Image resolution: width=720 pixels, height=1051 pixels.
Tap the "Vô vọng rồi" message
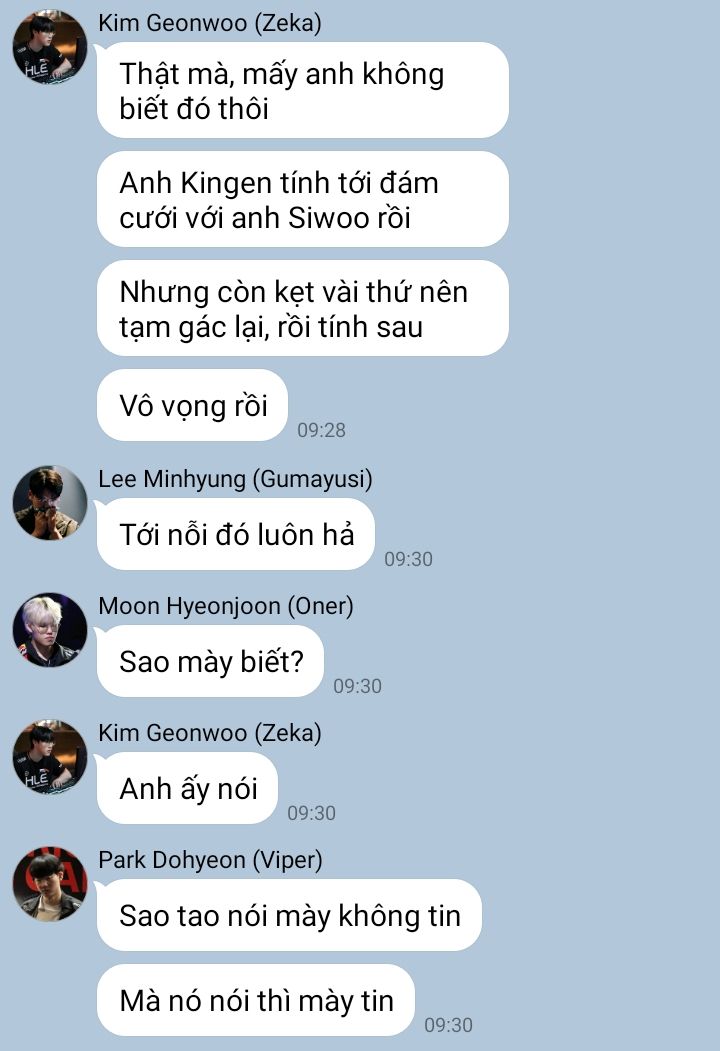[x=192, y=406]
